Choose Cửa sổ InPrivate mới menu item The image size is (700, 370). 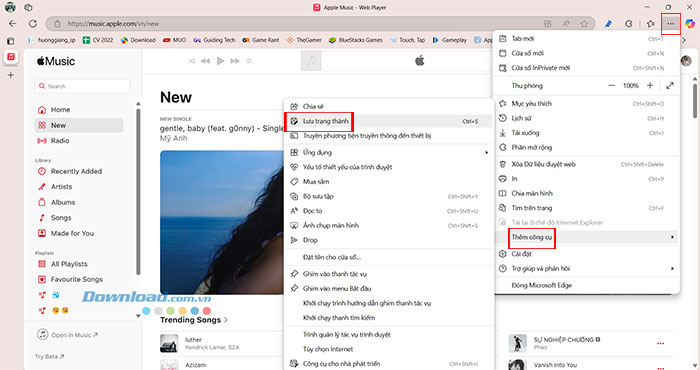[x=587, y=68]
